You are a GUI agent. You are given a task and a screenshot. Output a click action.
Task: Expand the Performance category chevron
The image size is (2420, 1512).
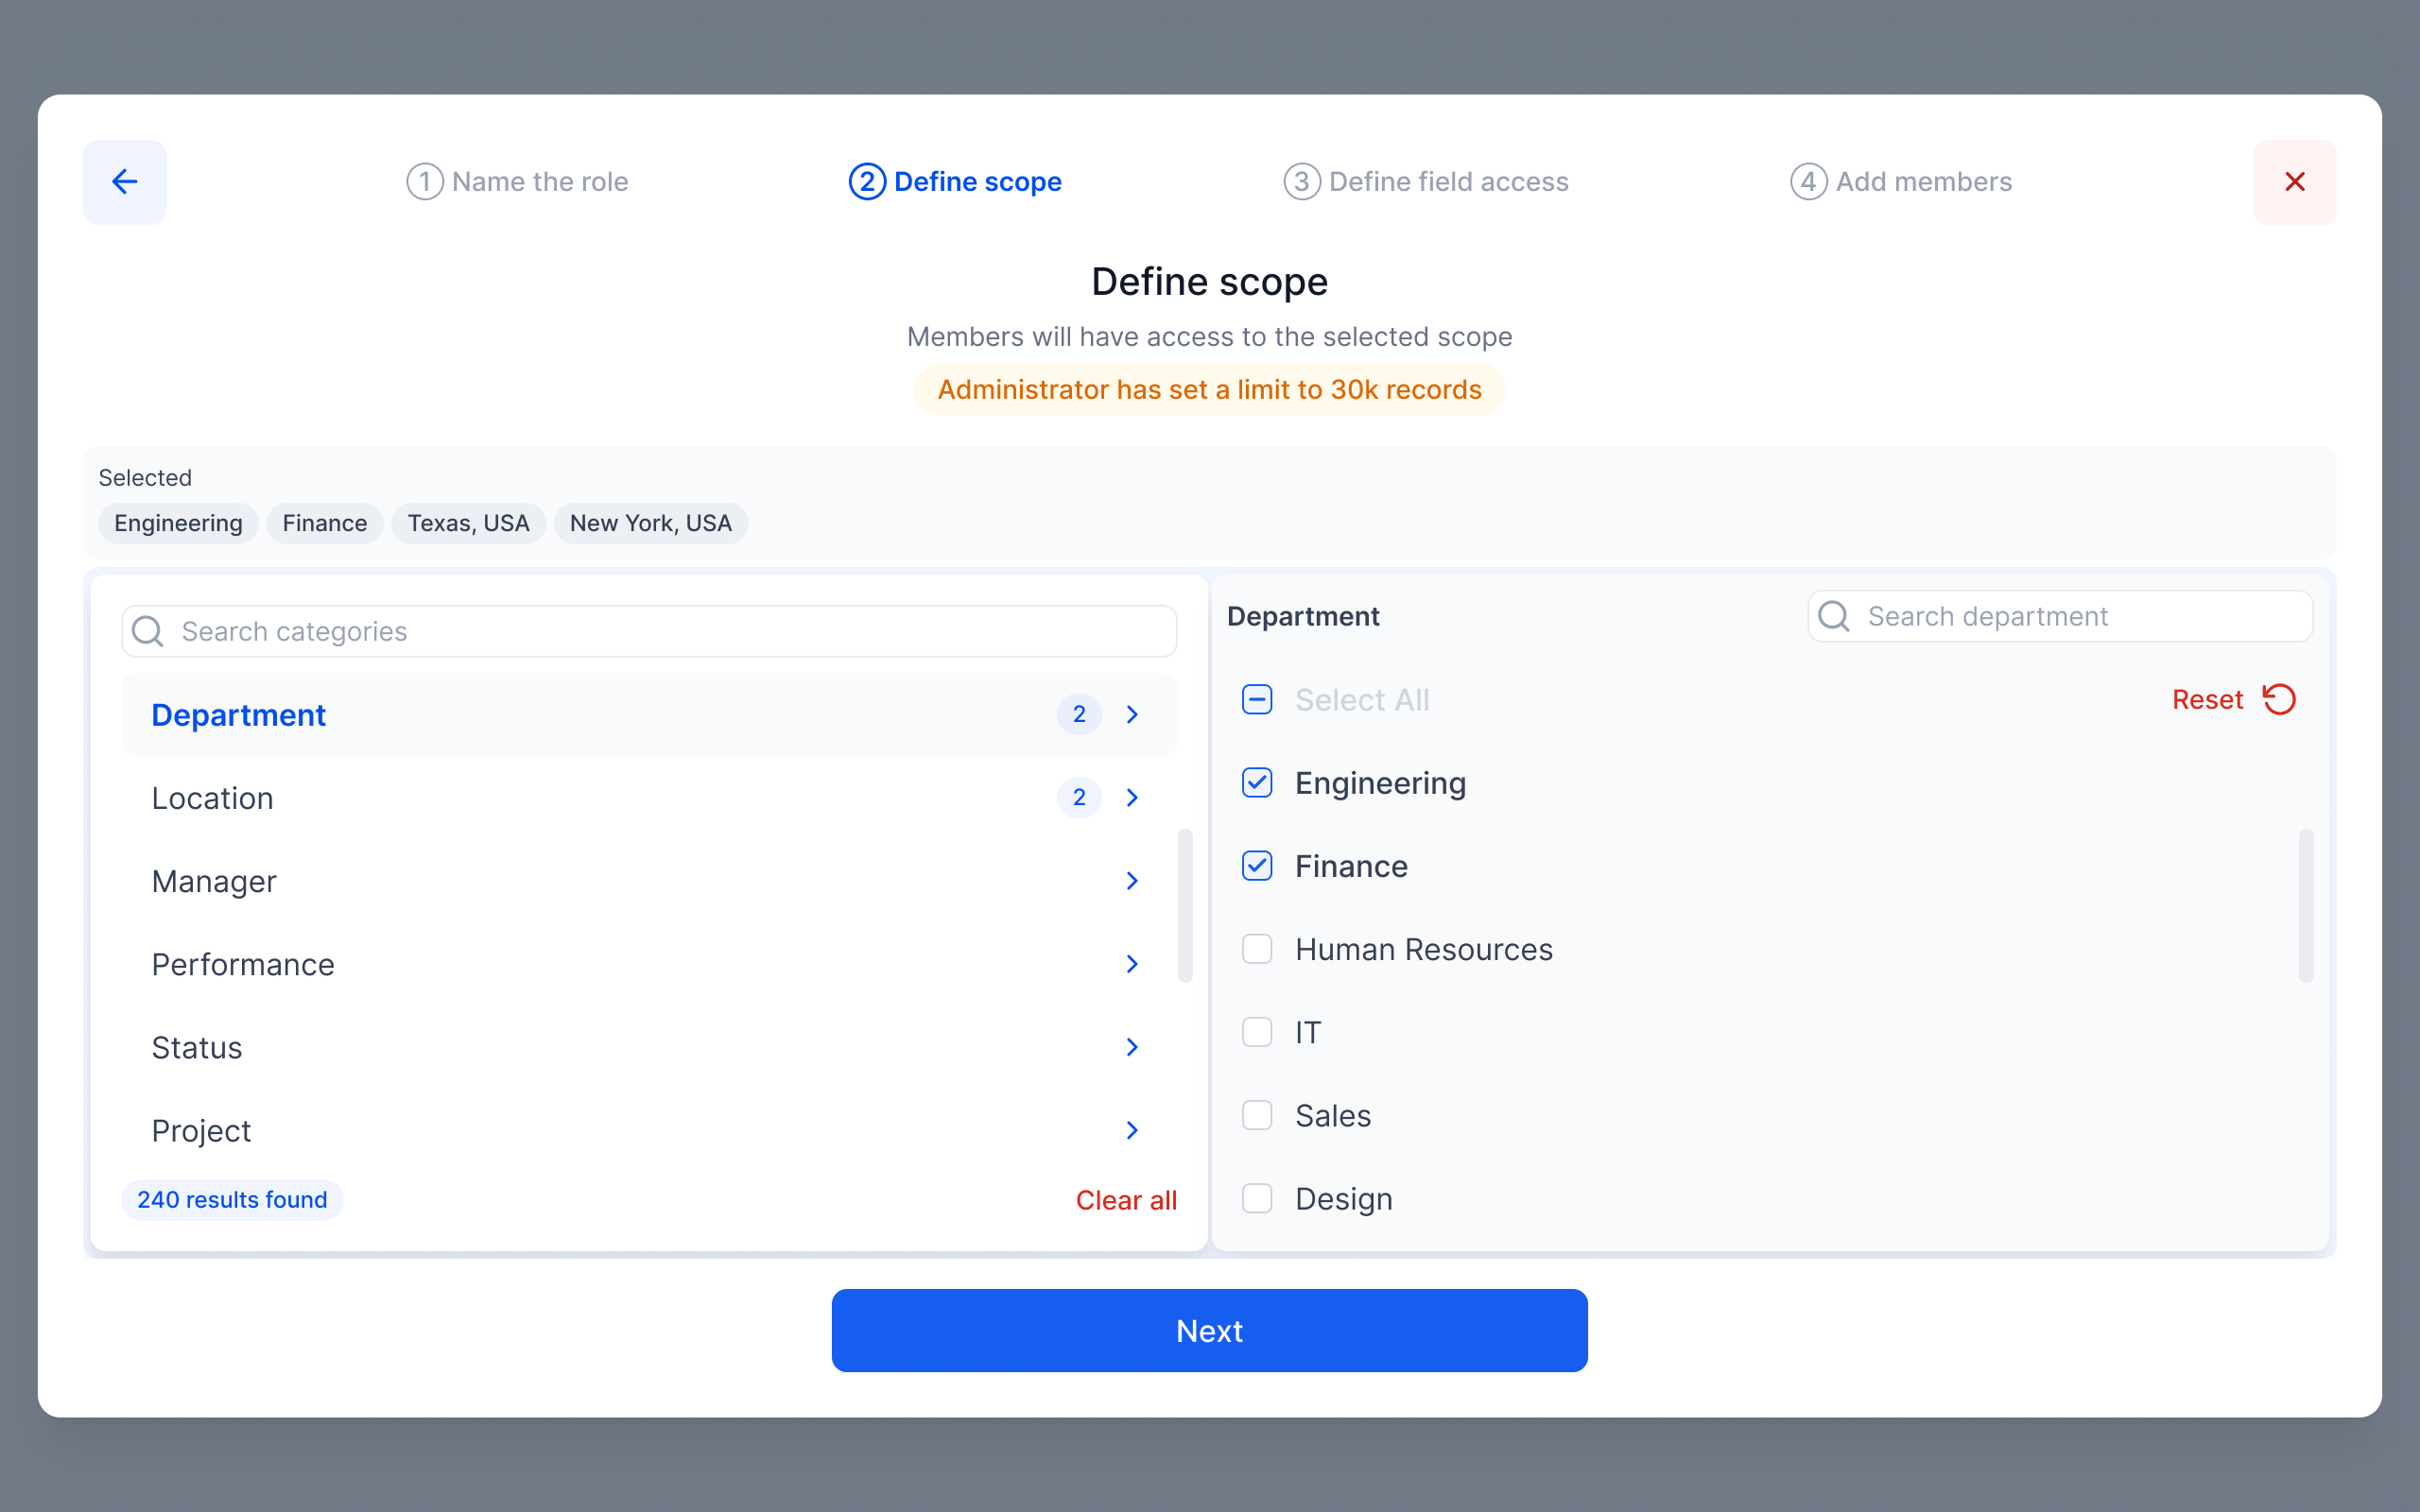[1132, 963]
